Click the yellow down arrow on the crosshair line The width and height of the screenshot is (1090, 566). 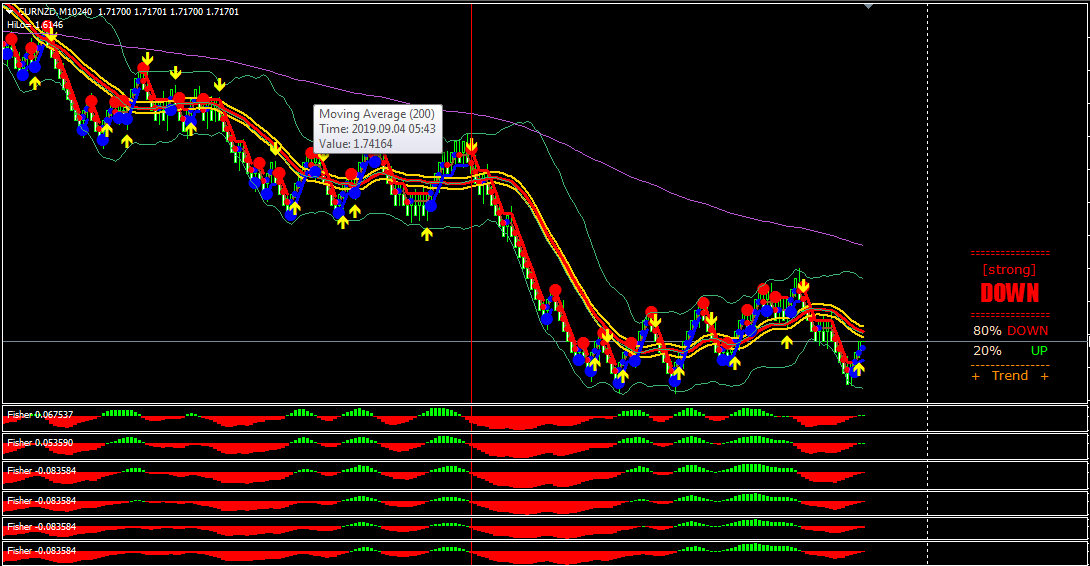coord(471,146)
